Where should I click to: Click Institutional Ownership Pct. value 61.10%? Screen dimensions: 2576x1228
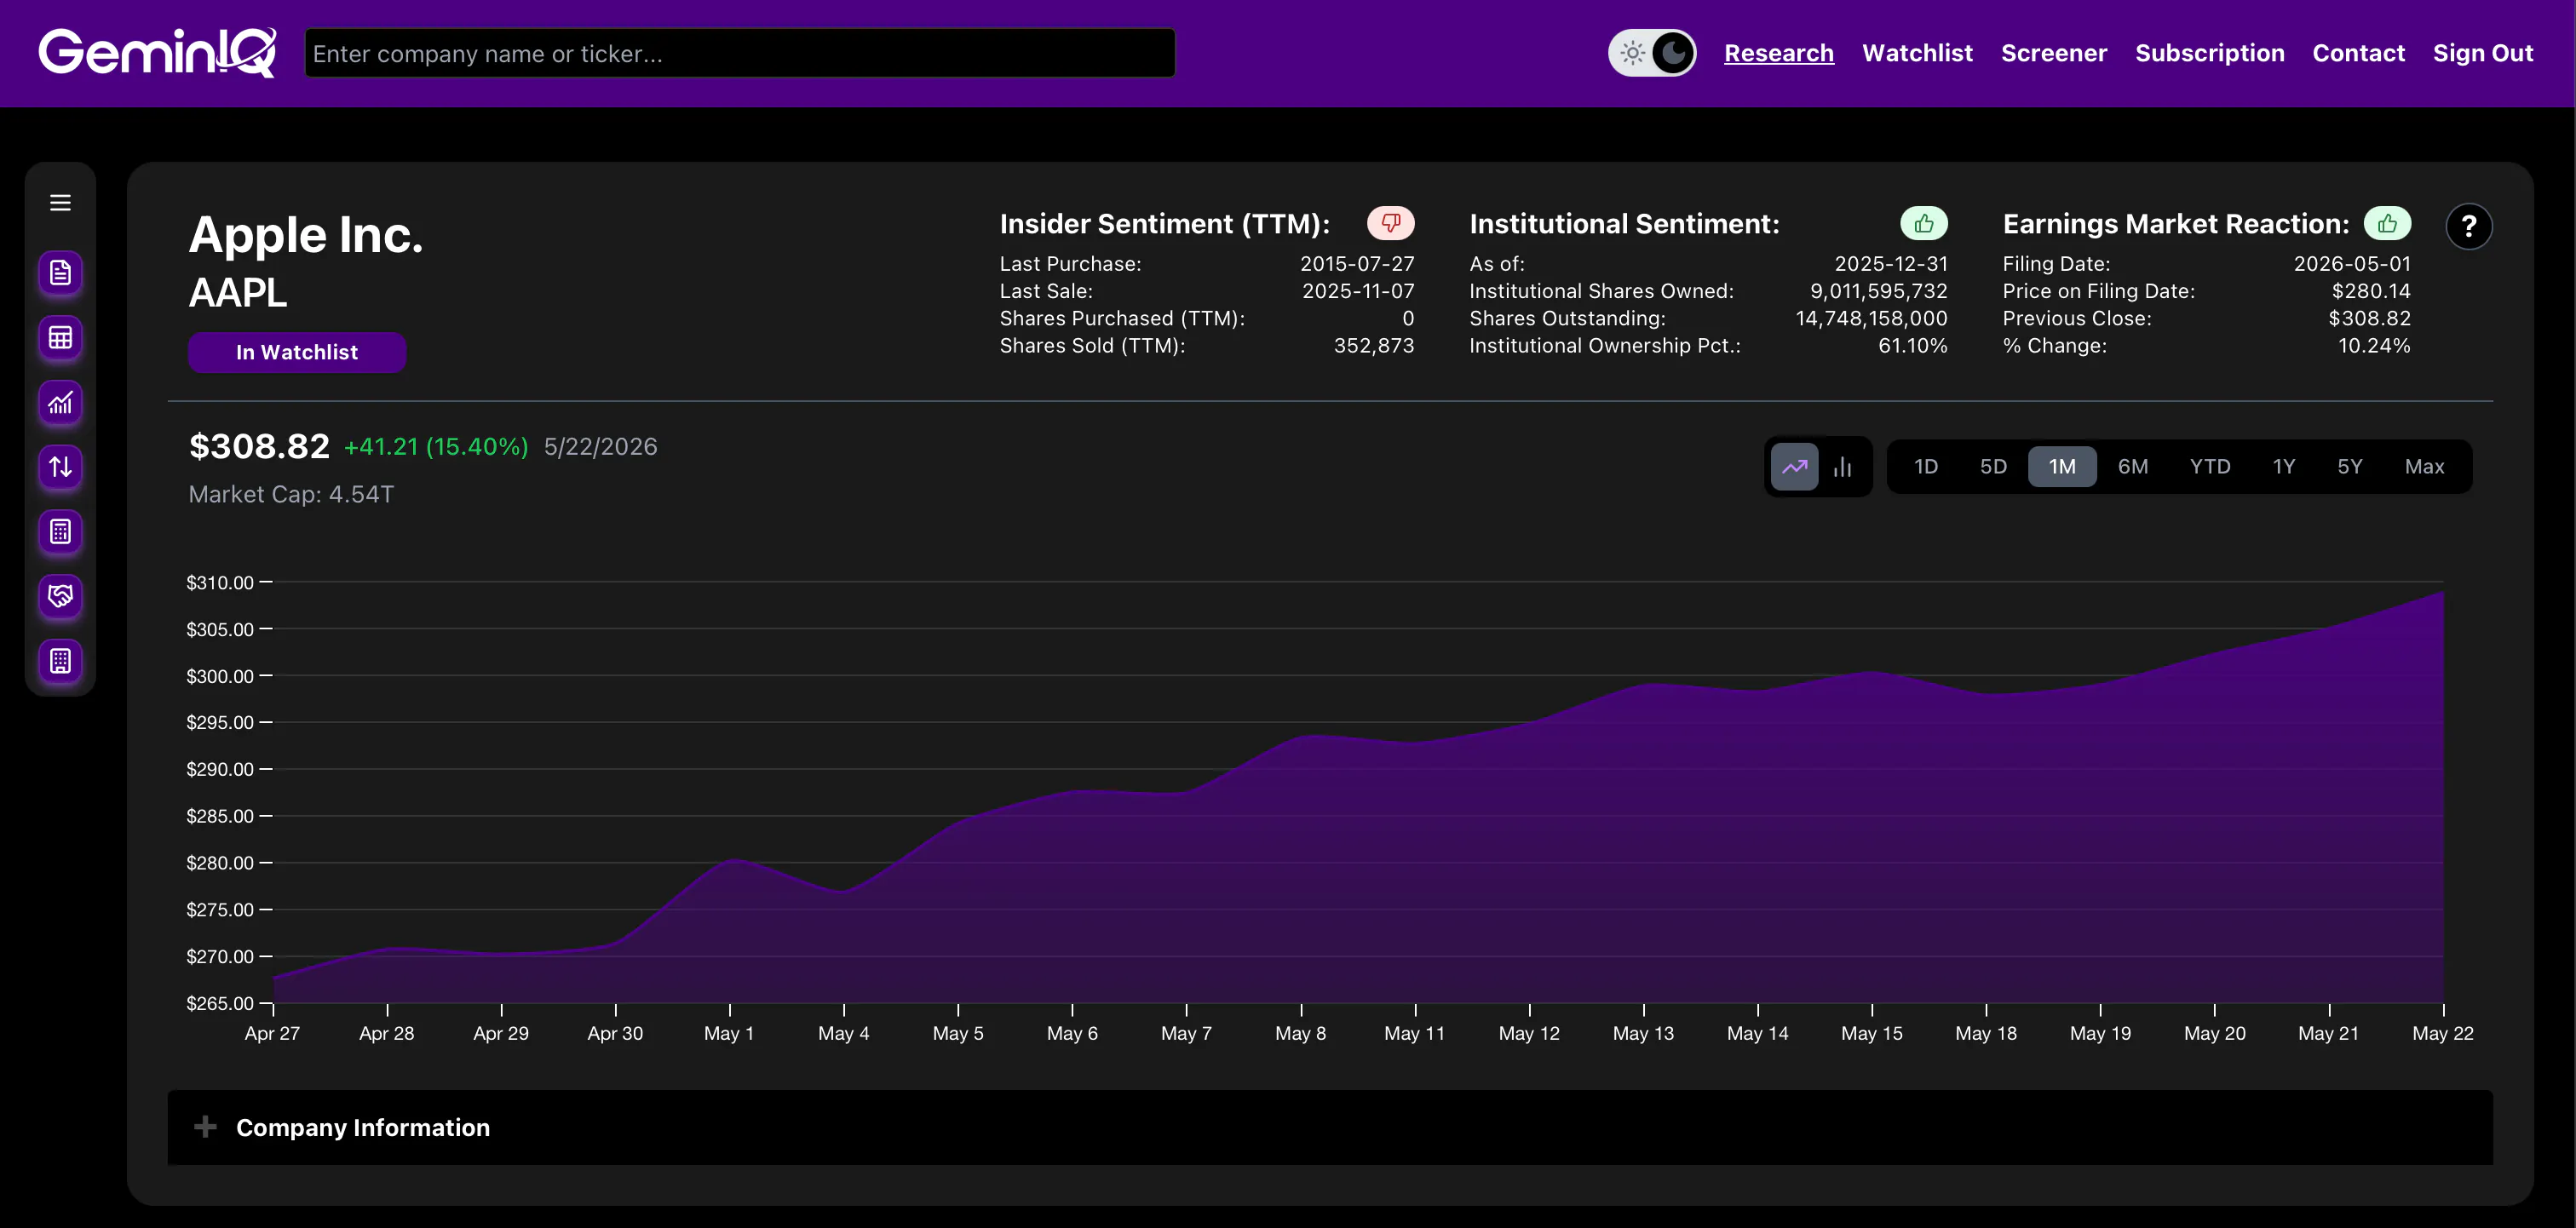[x=1912, y=346]
